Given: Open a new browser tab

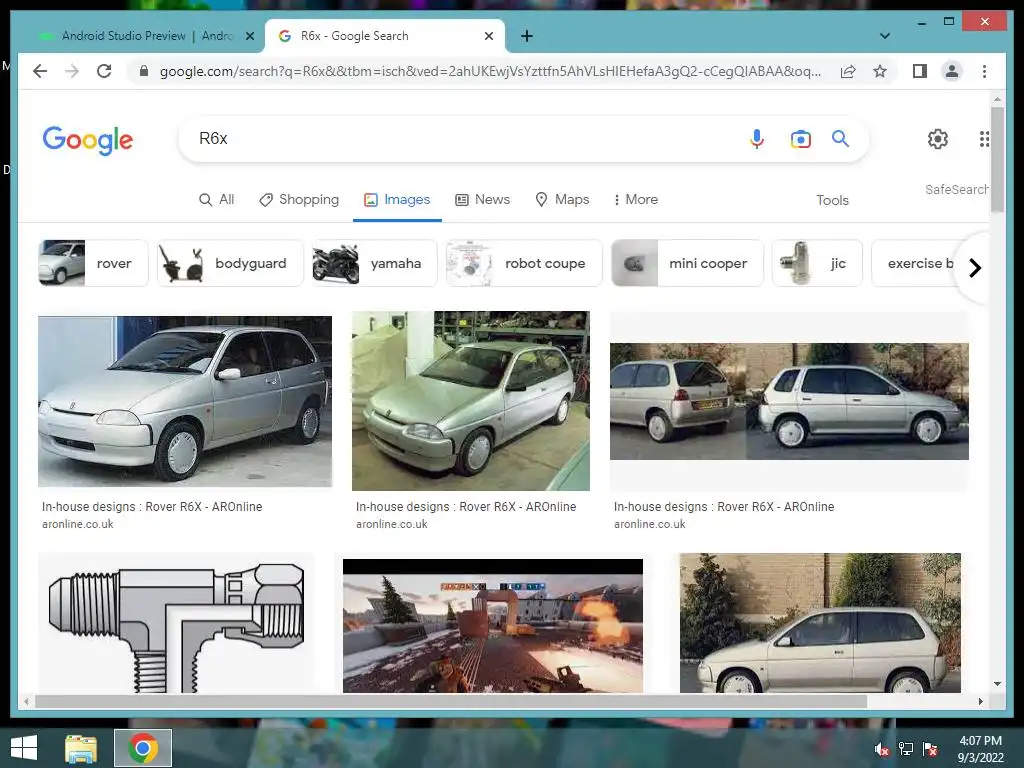Looking at the screenshot, I should click(527, 36).
